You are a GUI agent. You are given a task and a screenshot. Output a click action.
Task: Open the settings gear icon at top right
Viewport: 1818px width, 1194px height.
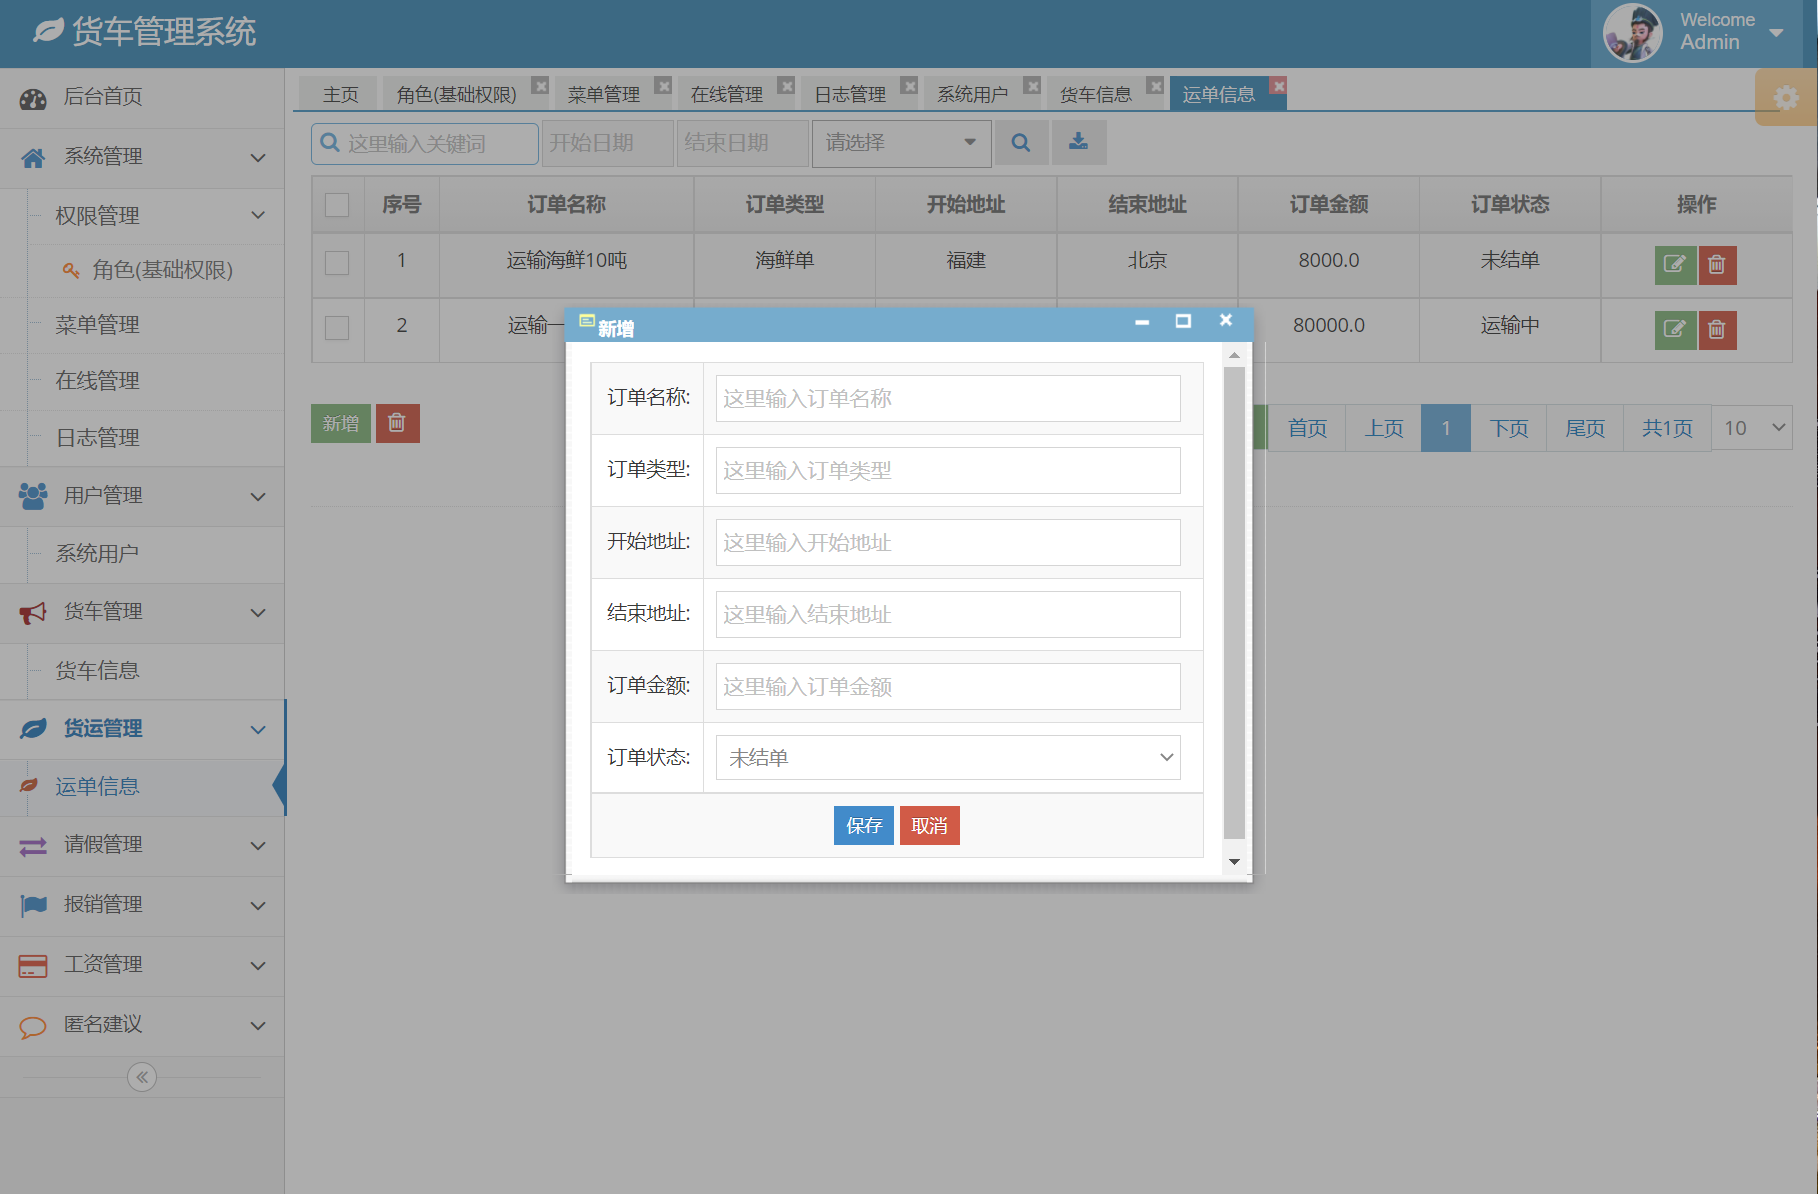tap(1786, 97)
